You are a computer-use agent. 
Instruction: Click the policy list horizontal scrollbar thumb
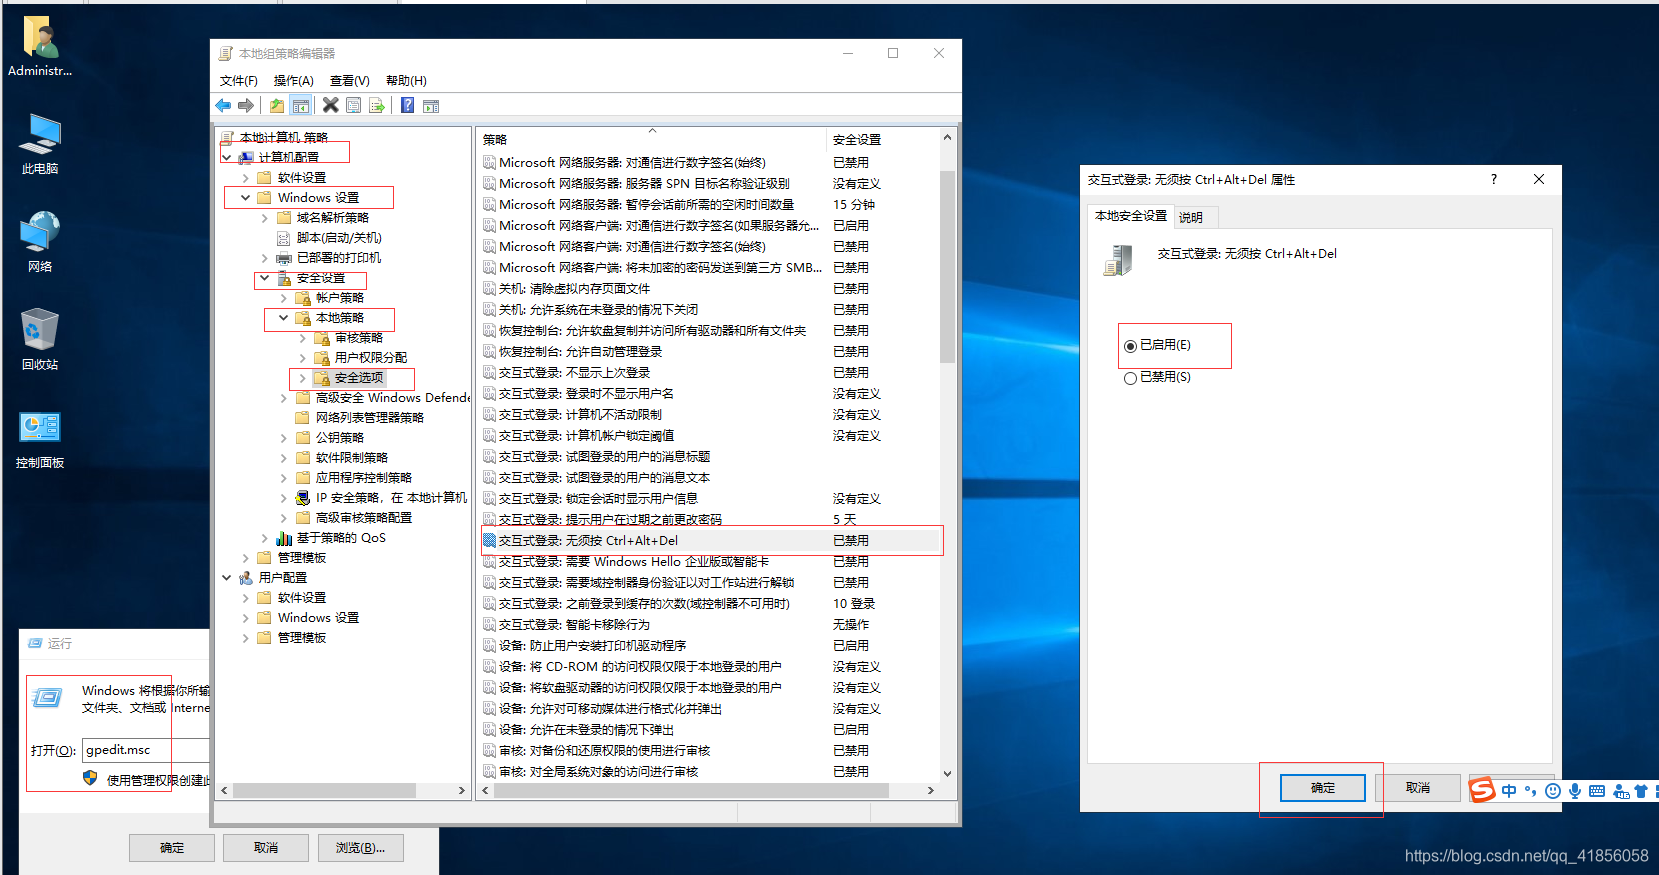692,790
